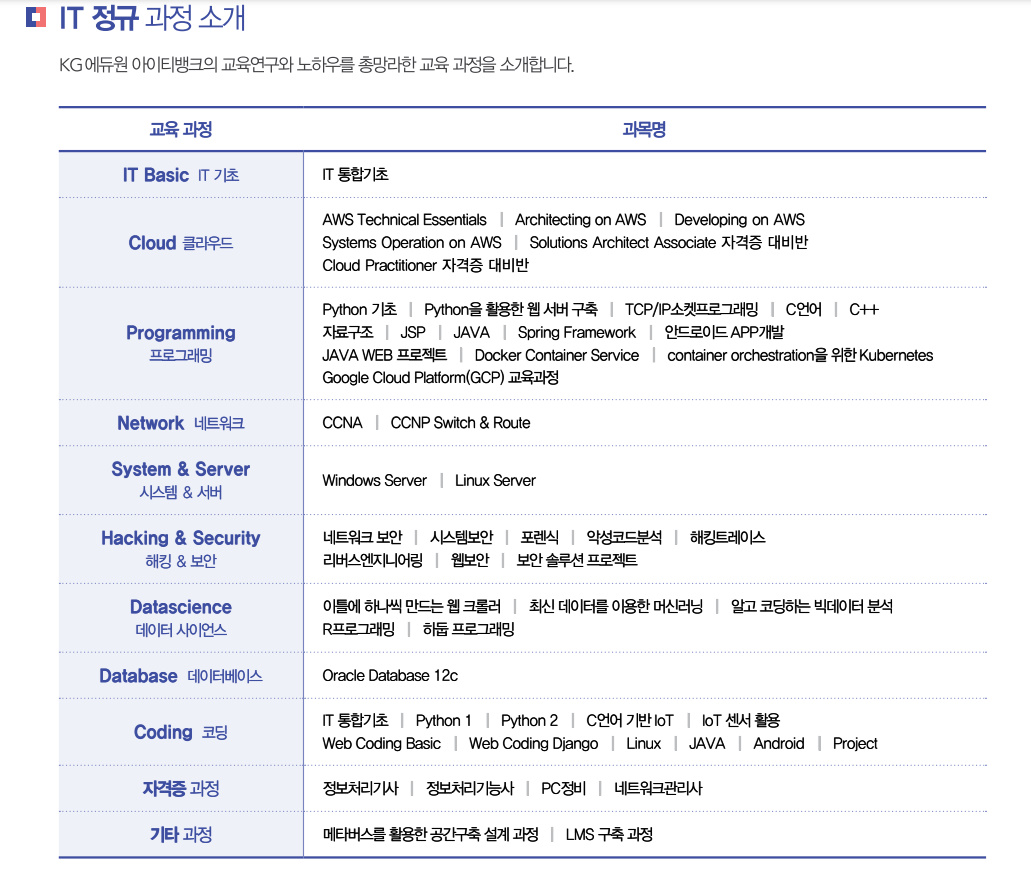Viewport: 1031px width, 871px height.
Task: Click container orchestration을 위한 Kubernetes
Action: coord(800,356)
